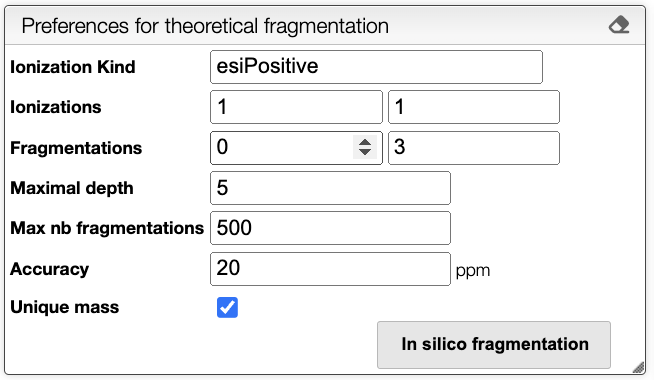
Task: Select the first Ionizations minimum field
Action: (x=296, y=107)
